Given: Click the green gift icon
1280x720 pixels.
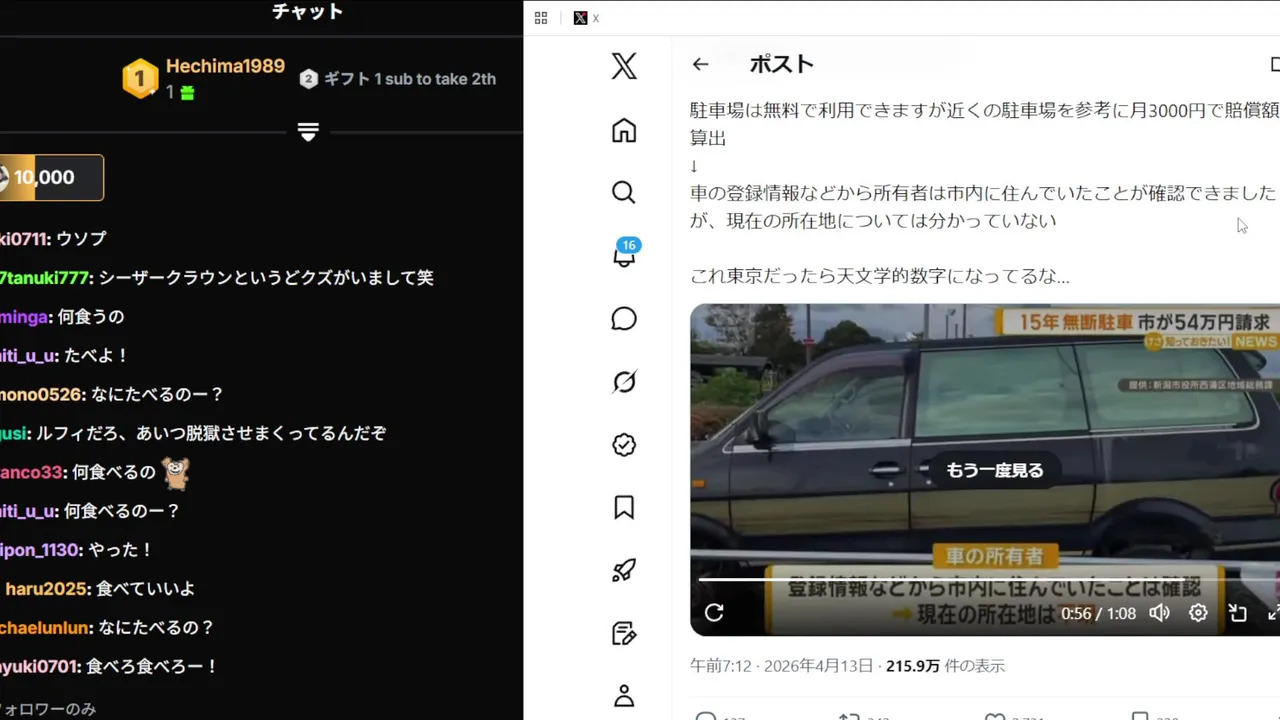Looking at the screenshot, I should 187,93.
